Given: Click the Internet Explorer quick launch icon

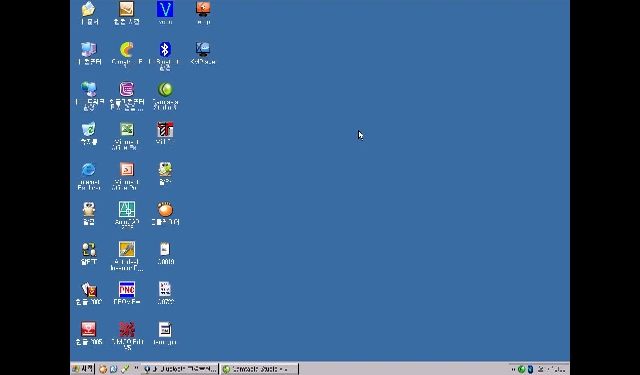Looking at the screenshot, I should pyautogui.click(x=113, y=369).
